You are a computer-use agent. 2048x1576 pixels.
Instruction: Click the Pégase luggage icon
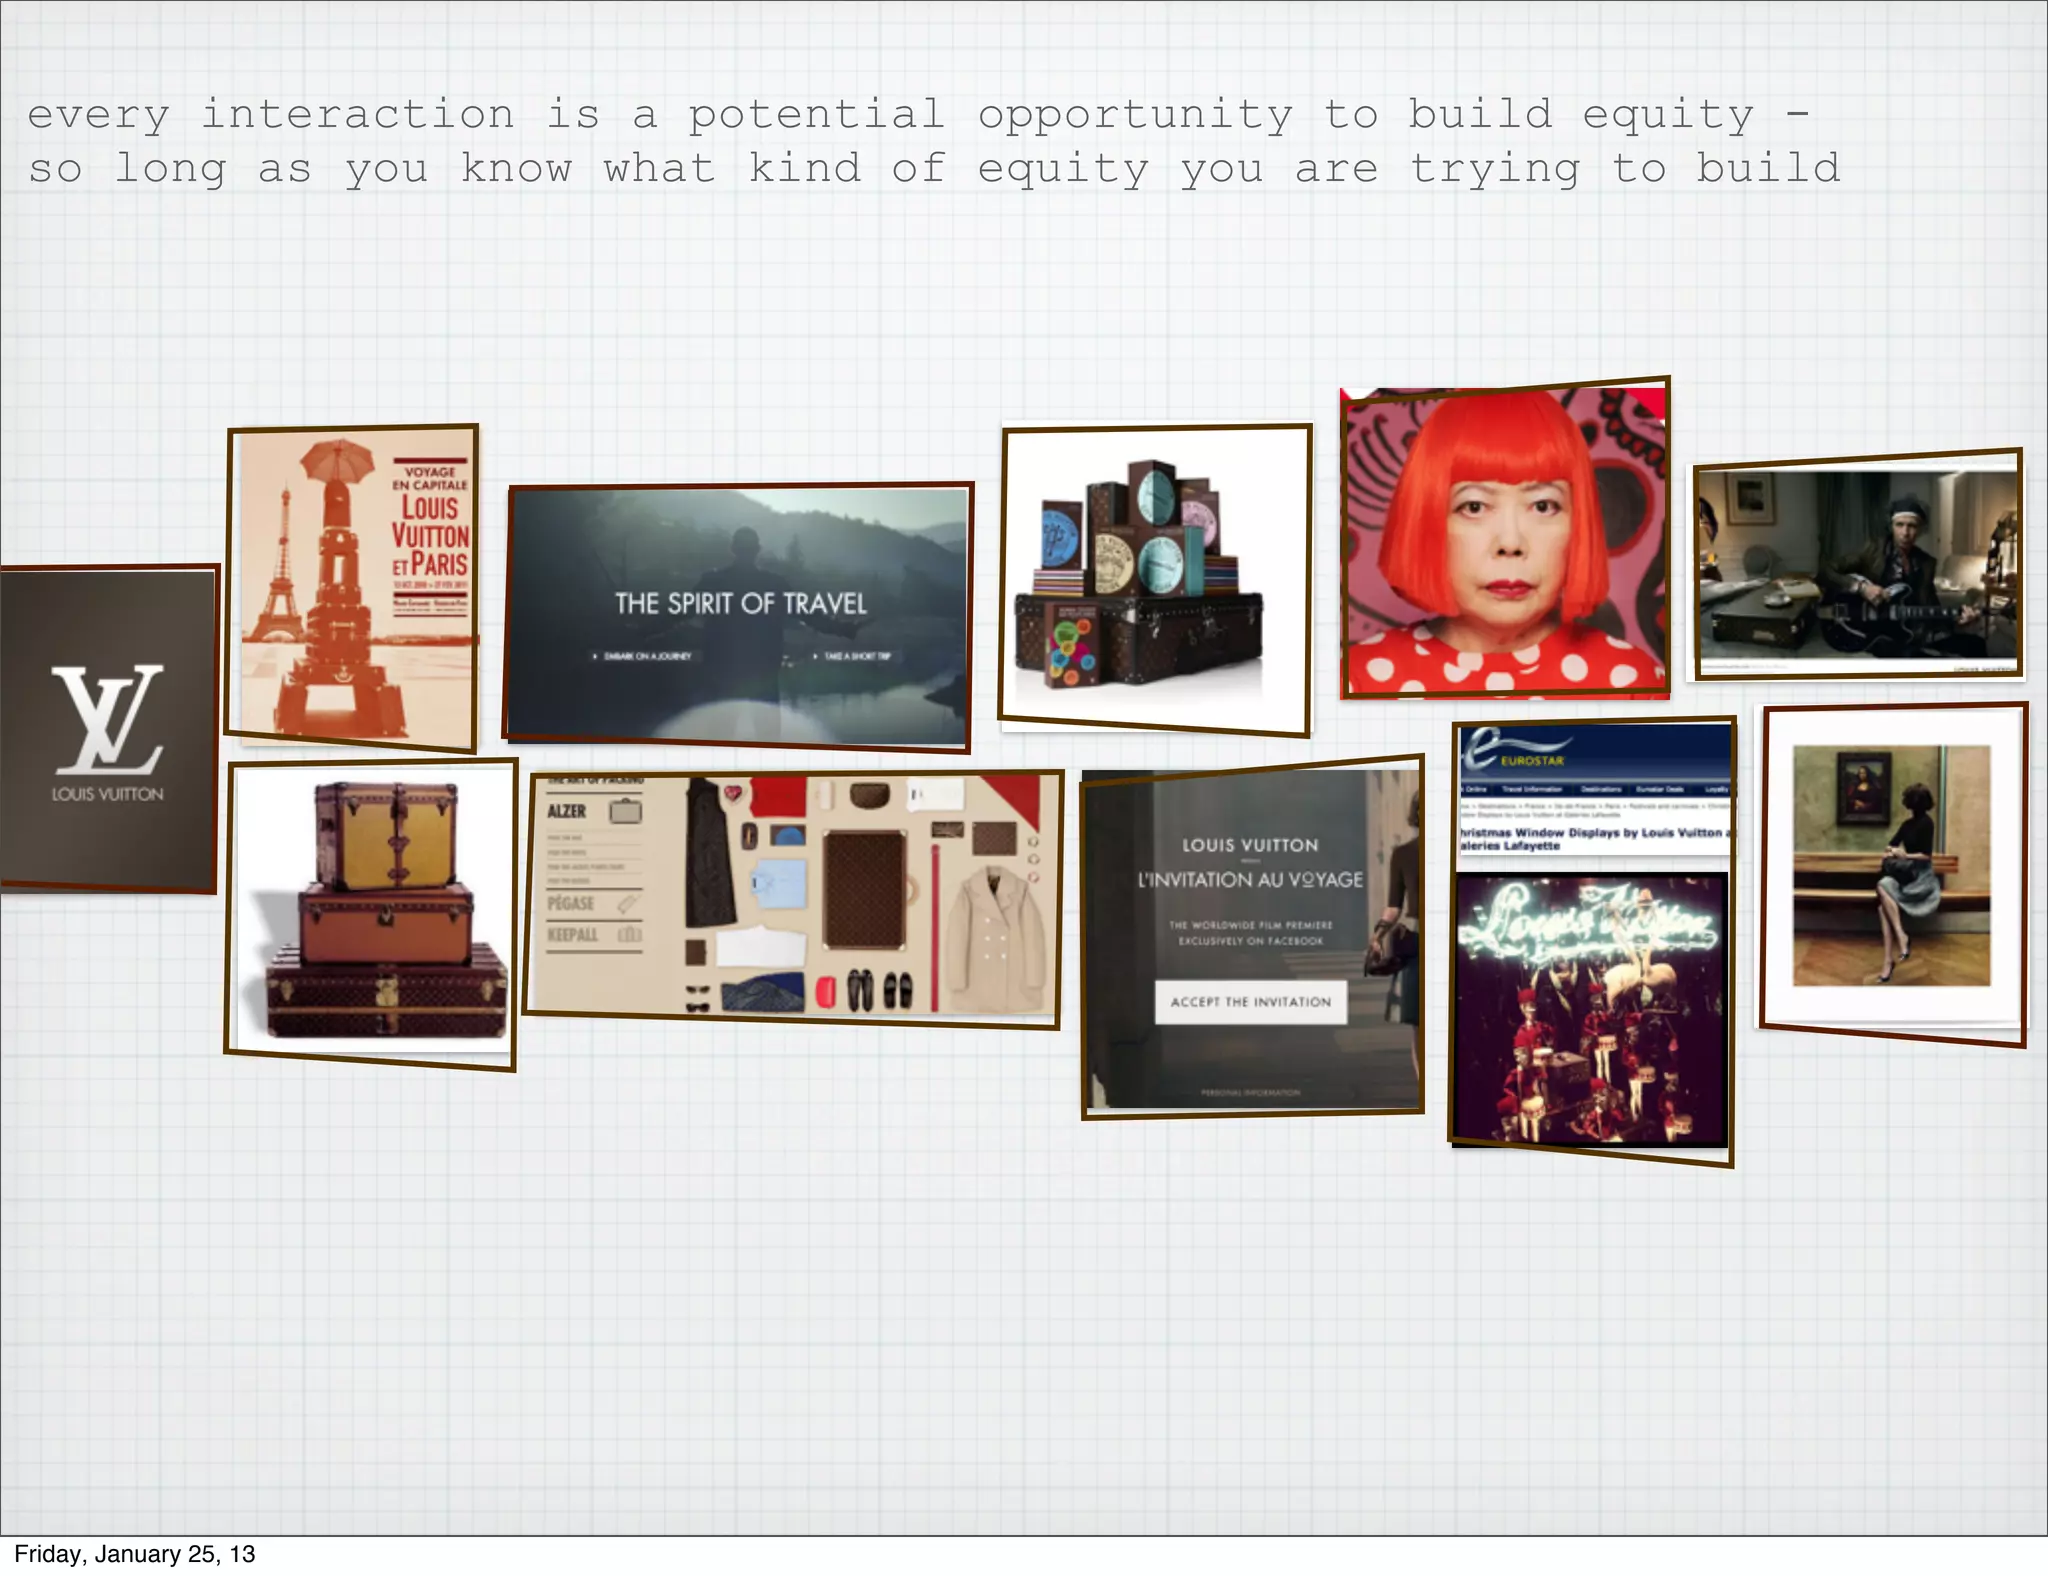click(x=627, y=904)
